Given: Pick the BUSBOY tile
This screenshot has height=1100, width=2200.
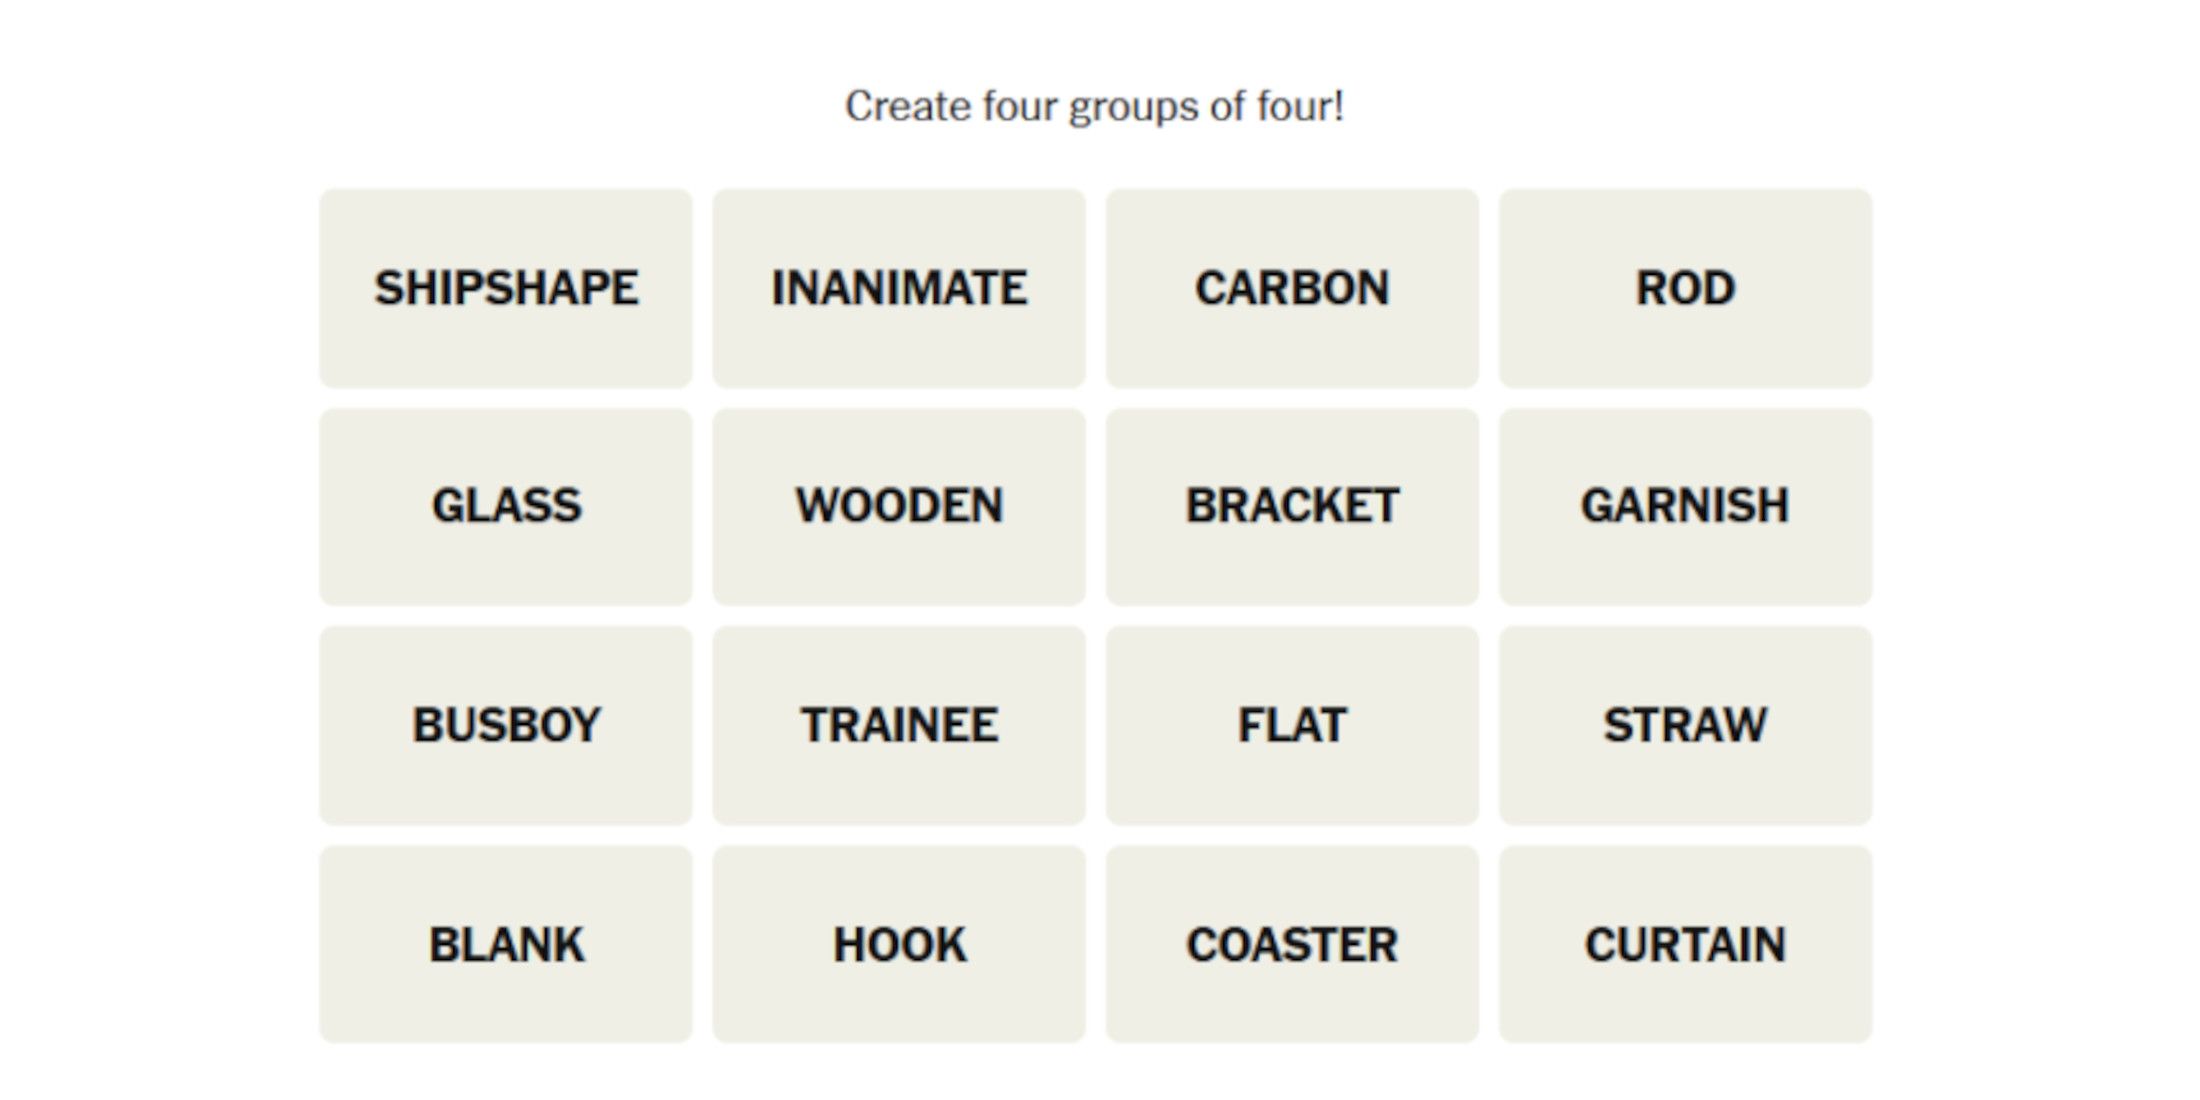Looking at the screenshot, I should [506, 726].
